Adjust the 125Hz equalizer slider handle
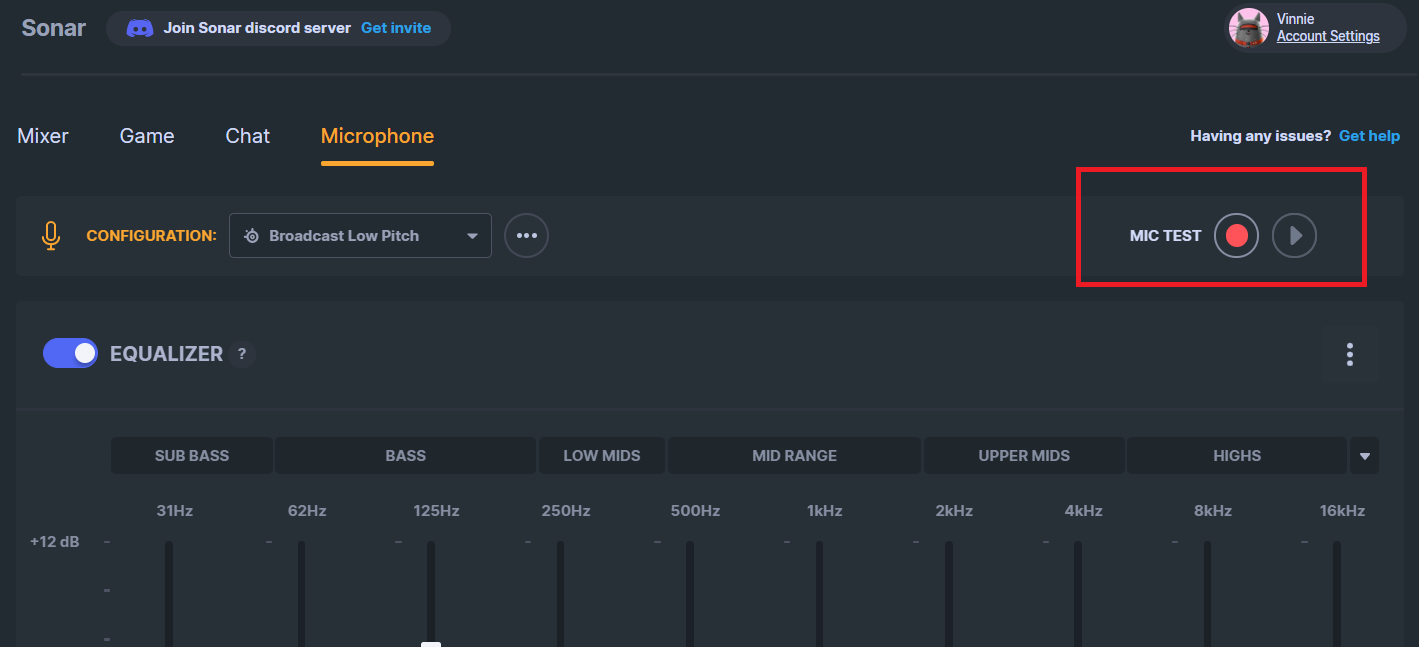The width and height of the screenshot is (1419, 647). coord(431,644)
